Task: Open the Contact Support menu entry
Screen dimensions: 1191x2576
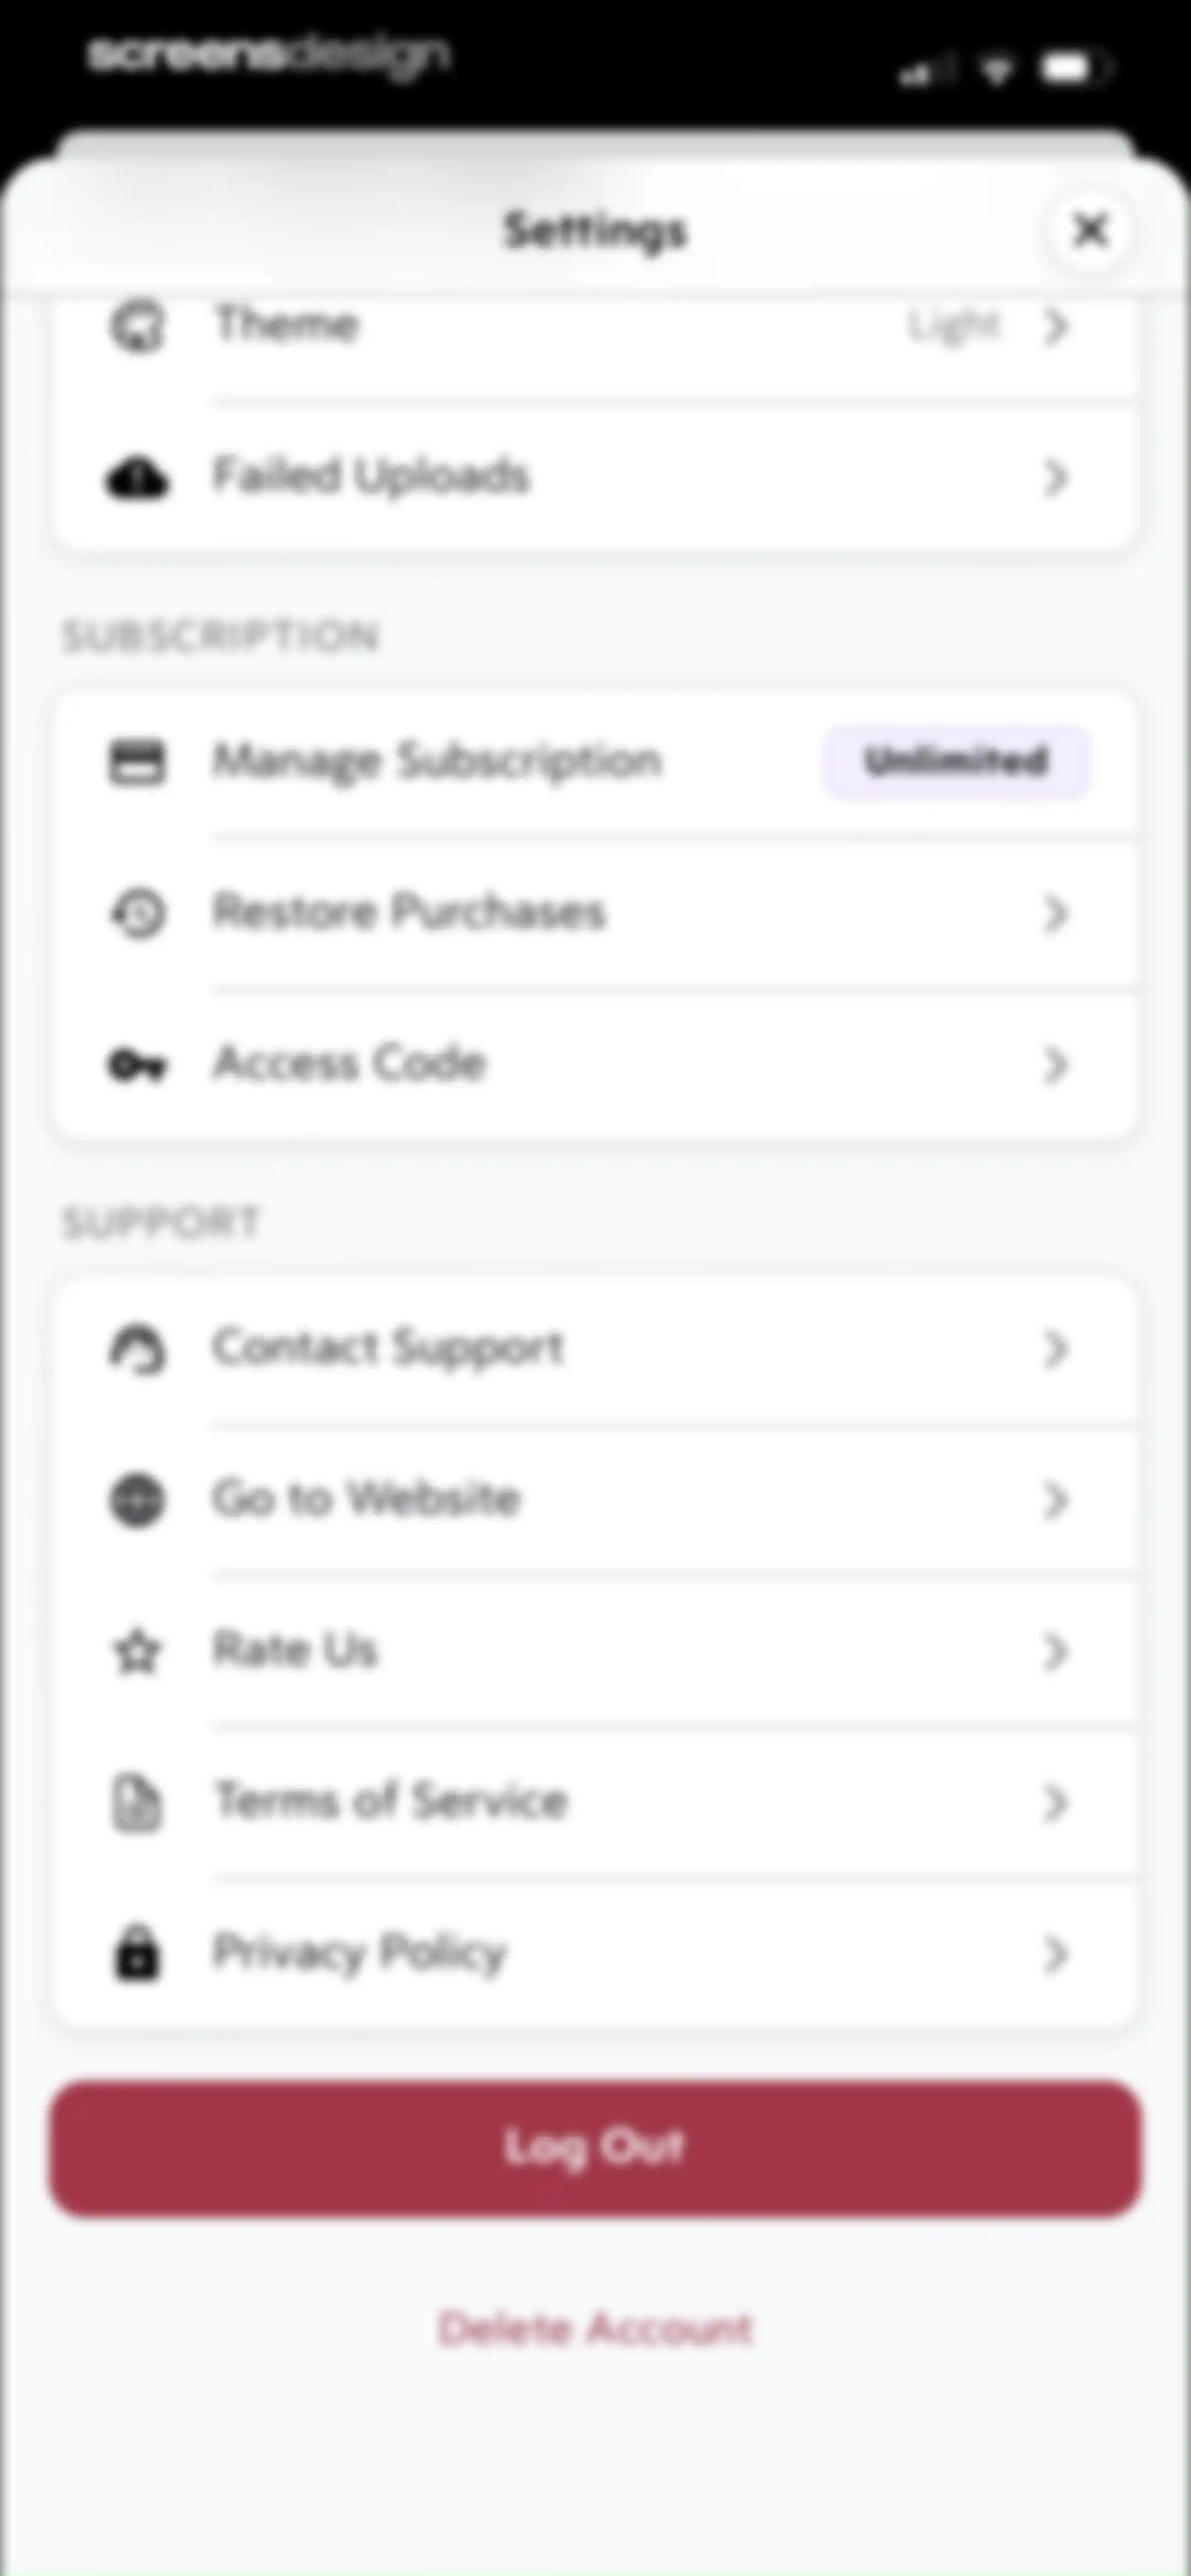Action: pyautogui.click(x=596, y=1349)
